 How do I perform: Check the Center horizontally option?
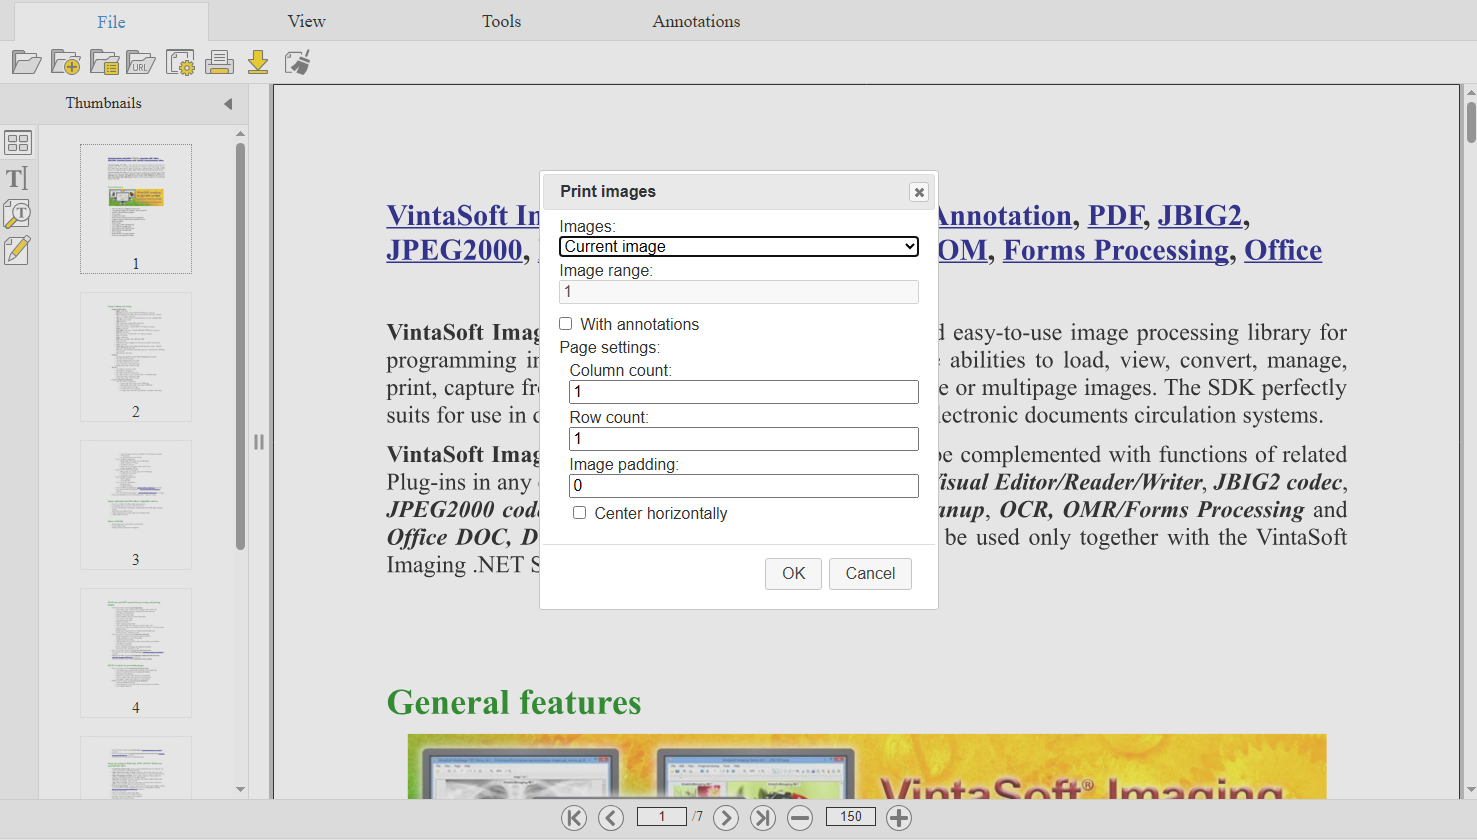580,513
